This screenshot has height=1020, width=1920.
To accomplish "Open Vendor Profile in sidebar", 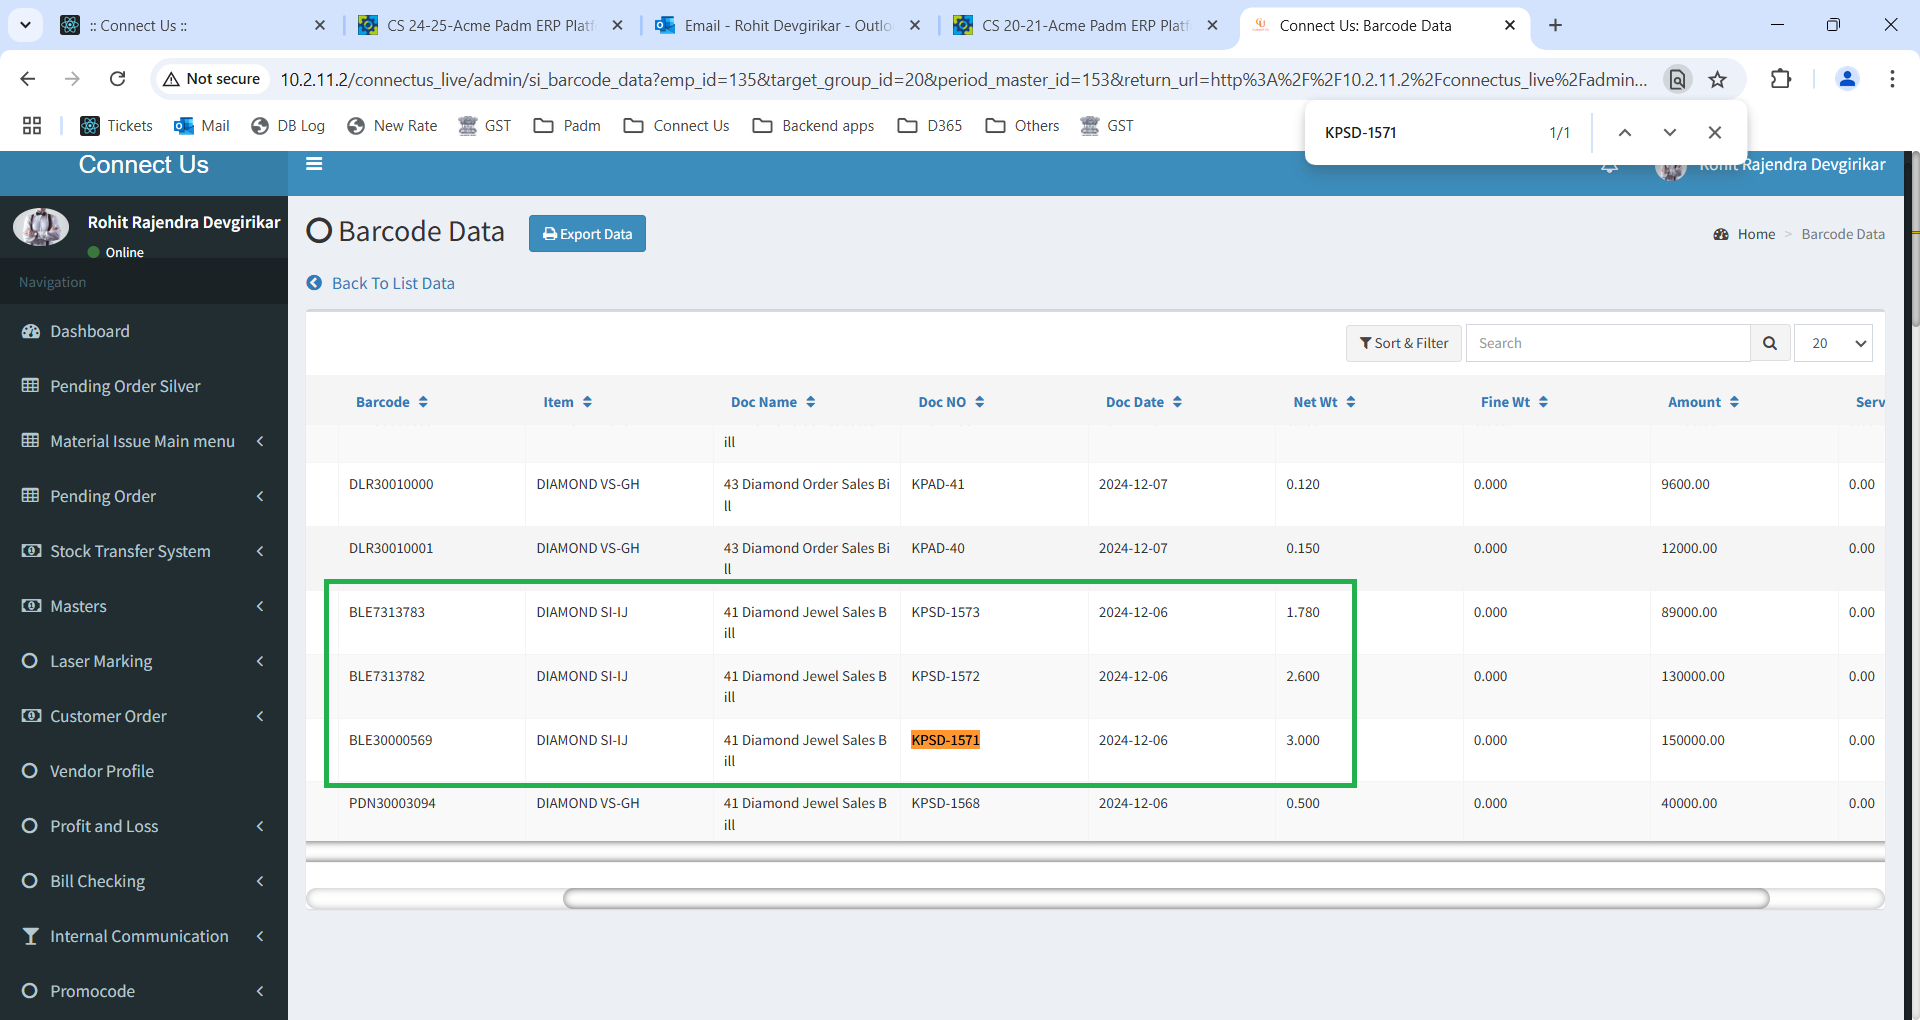I will pos(144,771).
